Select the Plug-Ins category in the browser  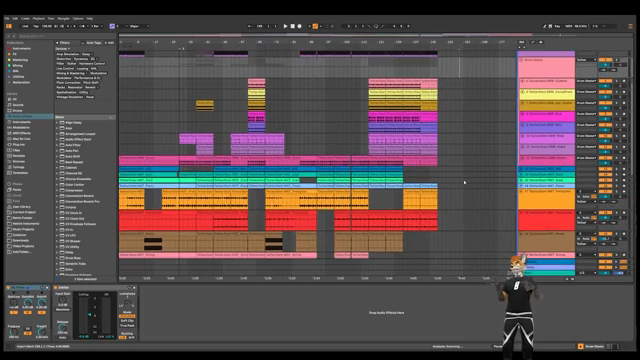click(x=18, y=144)
